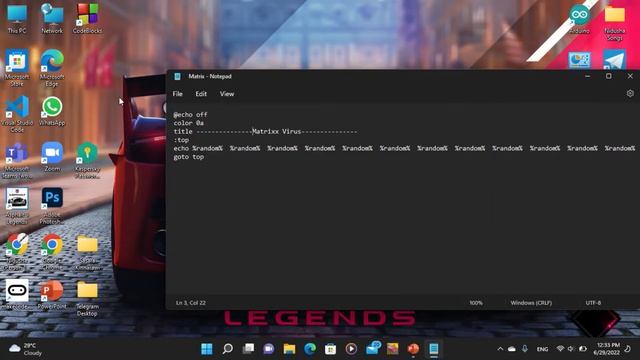Open the weather widget showing 29°C Cloudy
640x360 pixels.
(25, 349)
